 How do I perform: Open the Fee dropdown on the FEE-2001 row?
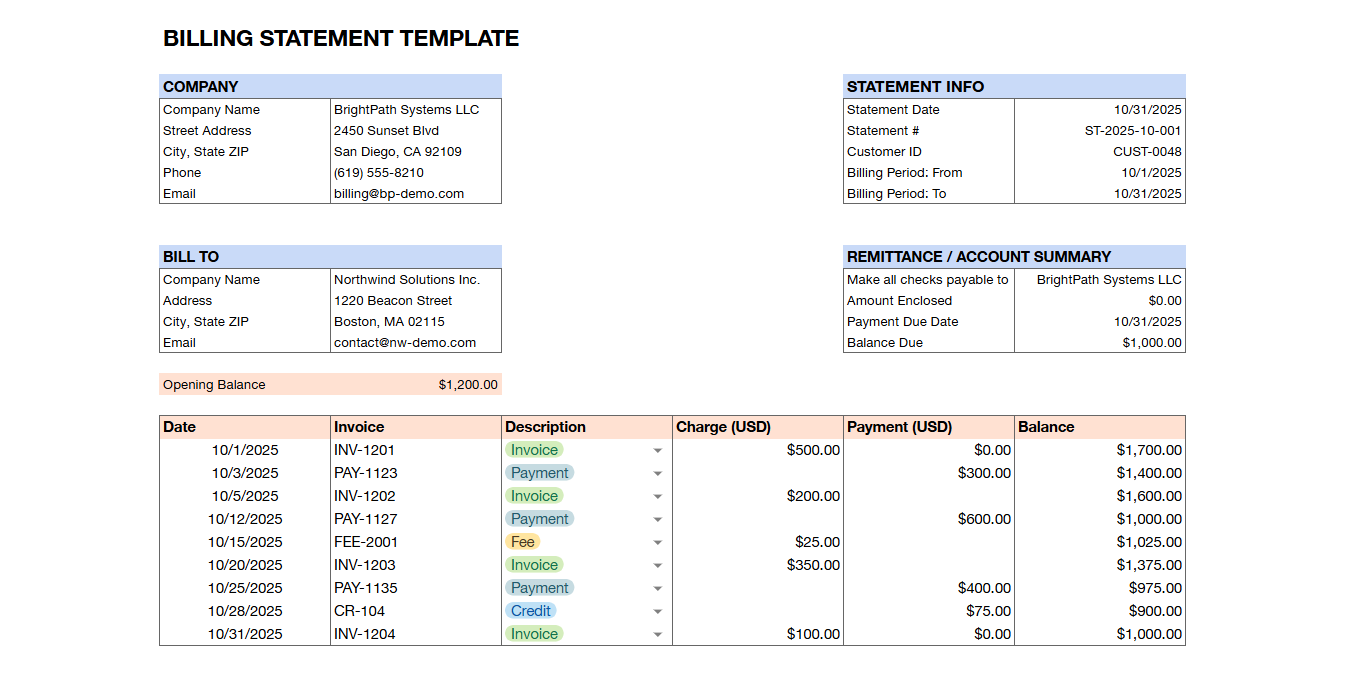(657, 541)
